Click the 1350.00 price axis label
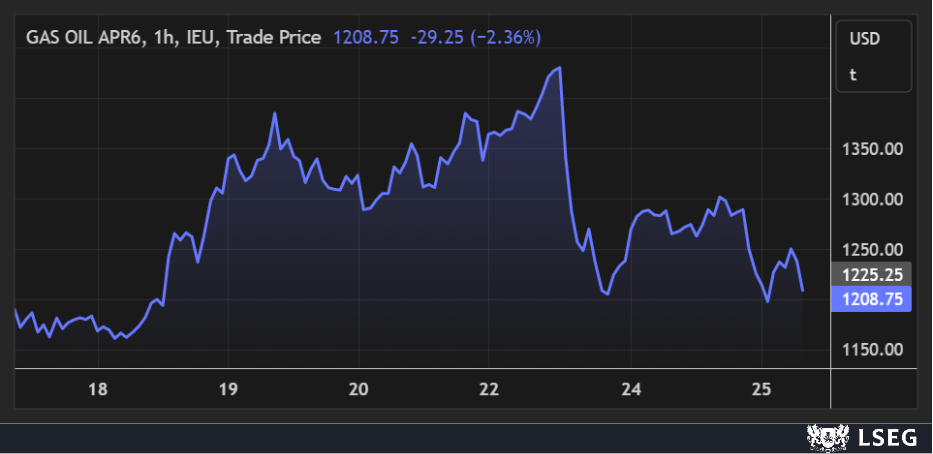Viewport: 933px width, 454px height. pos(872,149)
